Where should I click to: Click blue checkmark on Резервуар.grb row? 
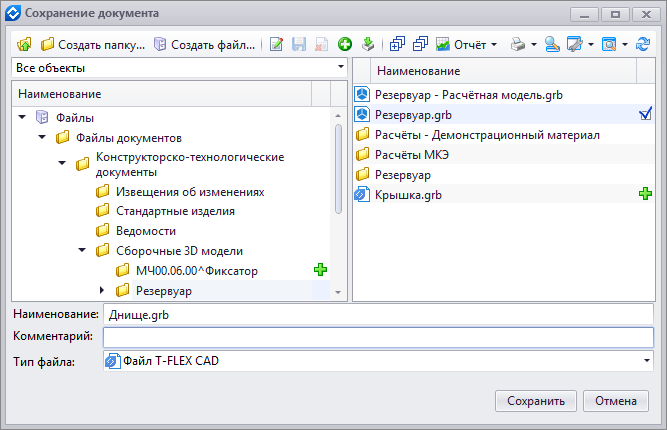click(x=645, y=114)
